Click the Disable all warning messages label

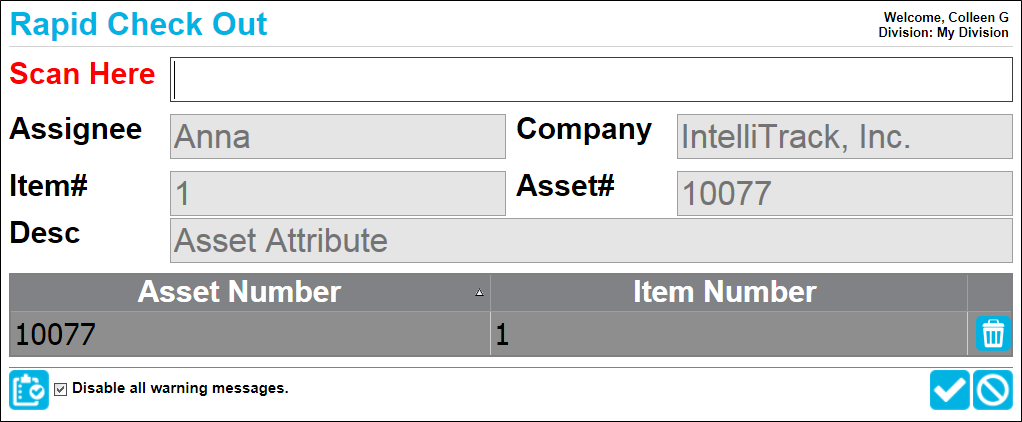[x=181, y=388]
